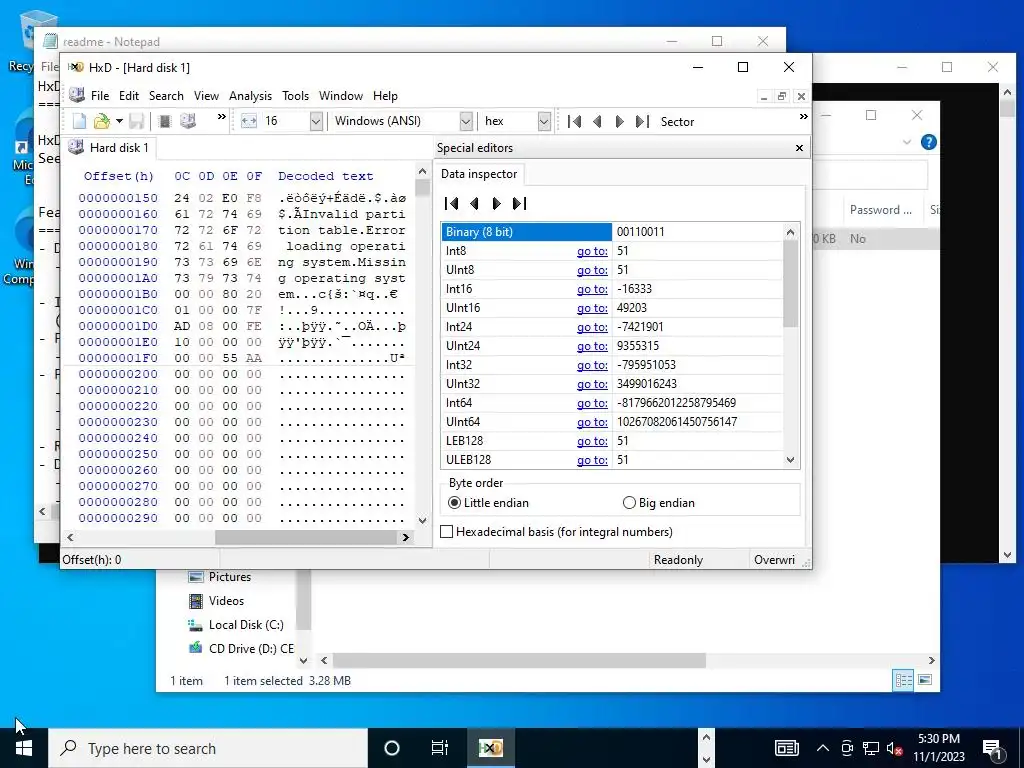The height and width of the screenshot is (768, 1024).
Task: Open the File menu in HxD
Action: pyautogui.click(x=100, y=96)
